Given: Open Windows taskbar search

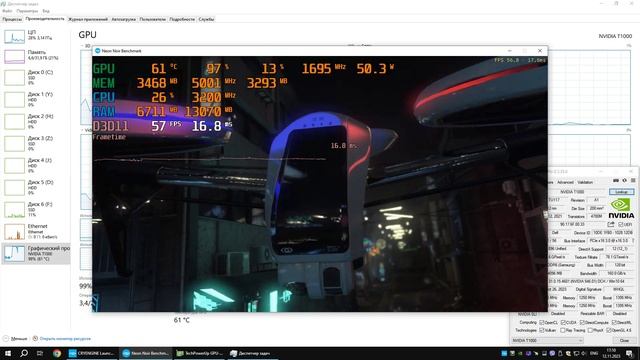Looking at the screenshot, I should click(24, 353).
